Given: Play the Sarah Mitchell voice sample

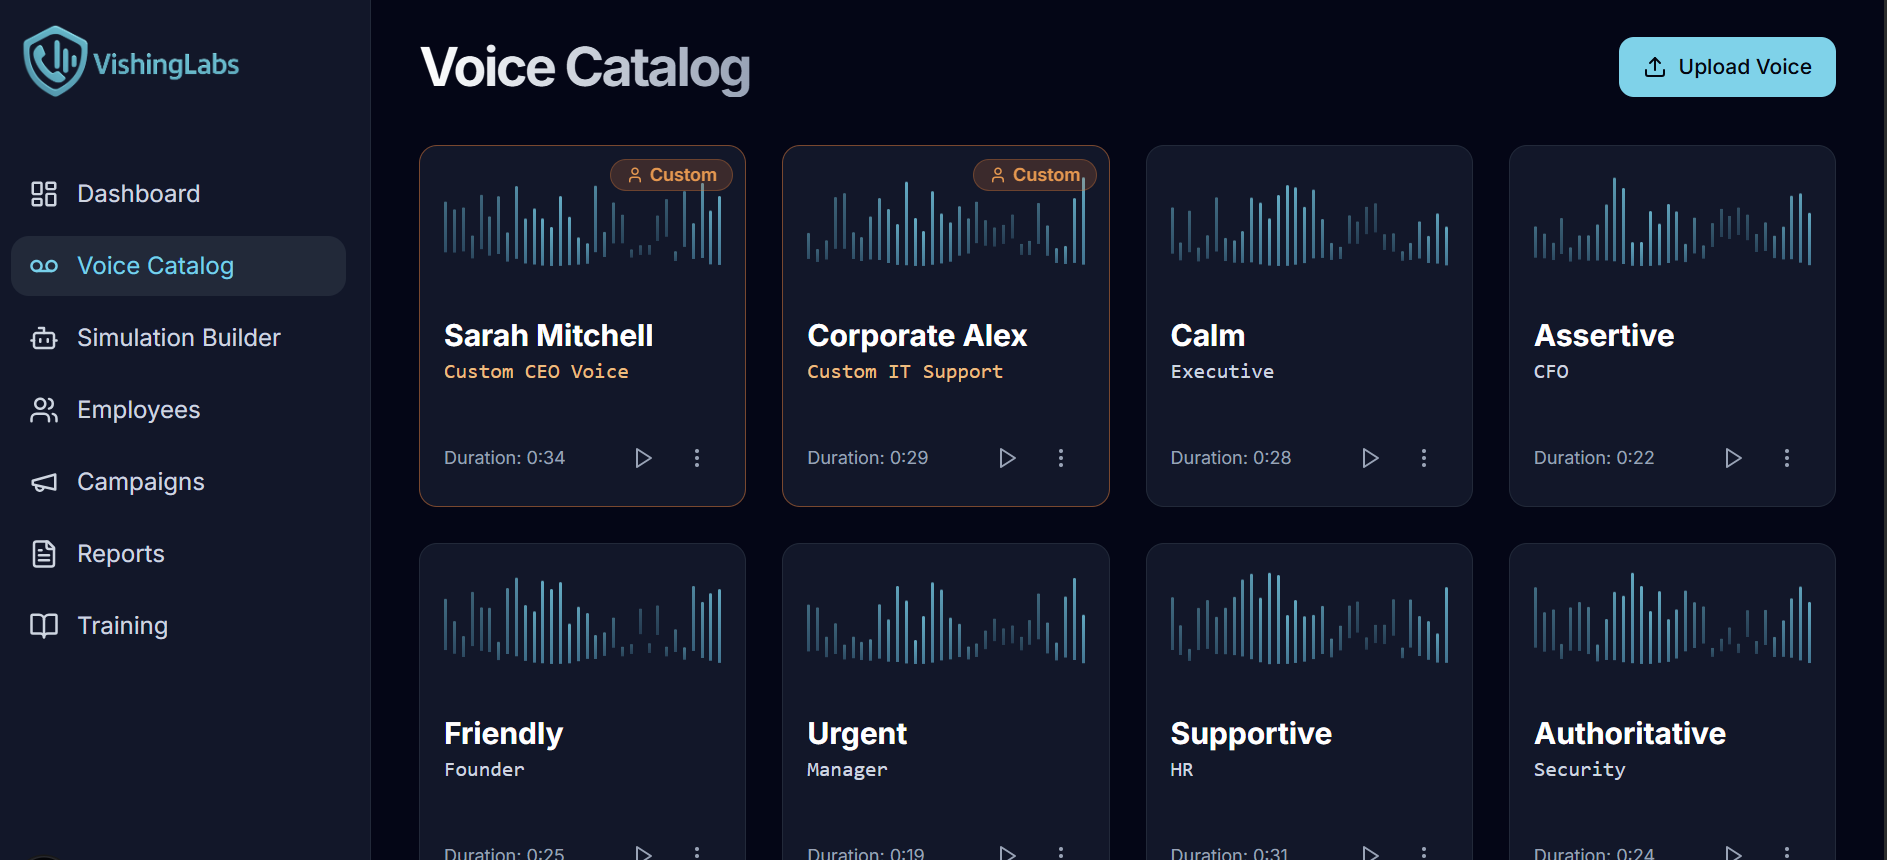Looking at the screenshot, I should tap(643, 458).
